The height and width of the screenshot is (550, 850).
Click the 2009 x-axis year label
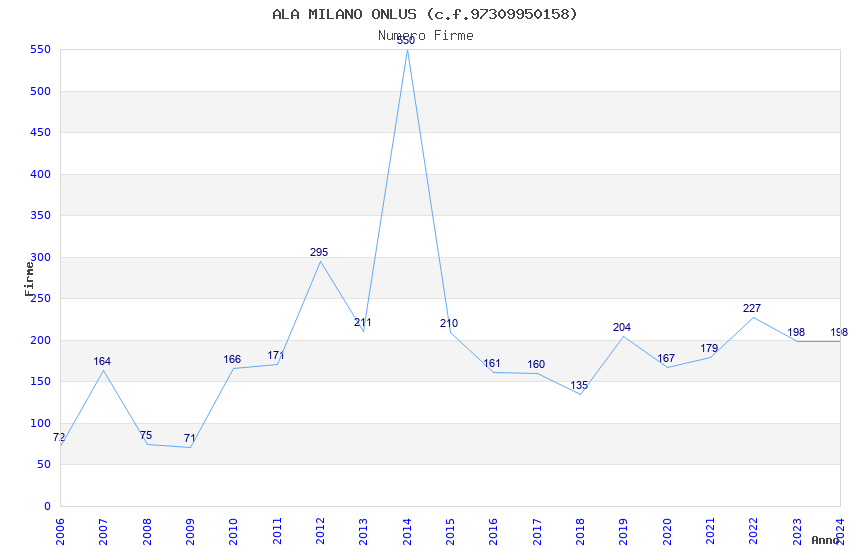coord(190,532)
